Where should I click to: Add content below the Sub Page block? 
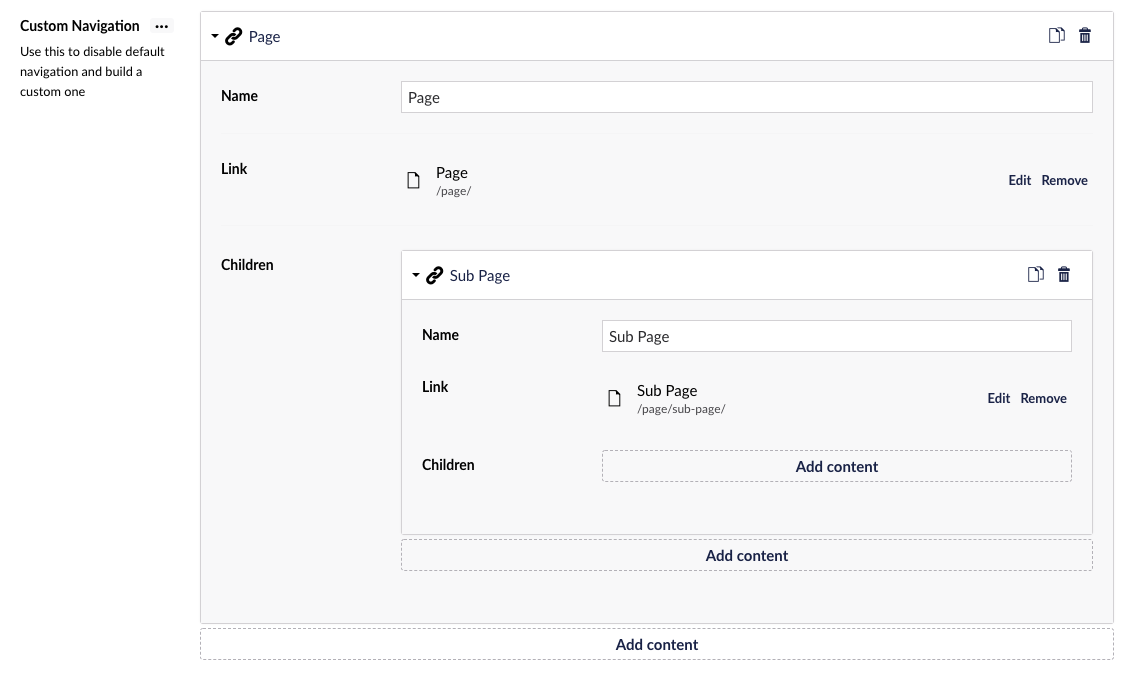click(x=746, y=556)
